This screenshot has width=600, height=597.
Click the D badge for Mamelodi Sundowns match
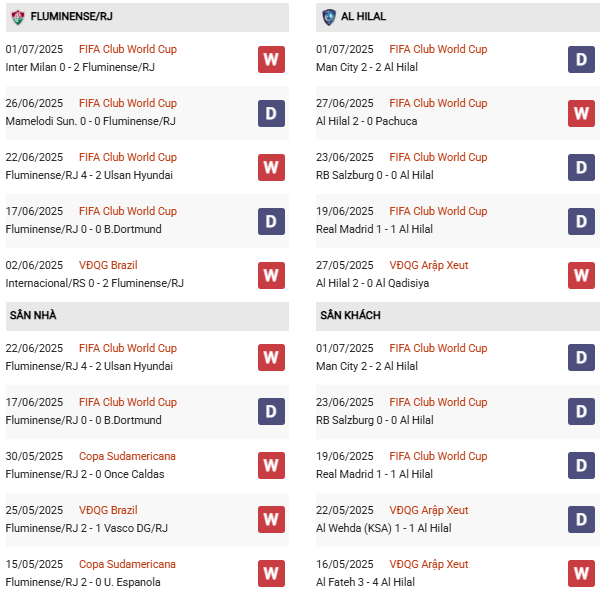point(271,113)
